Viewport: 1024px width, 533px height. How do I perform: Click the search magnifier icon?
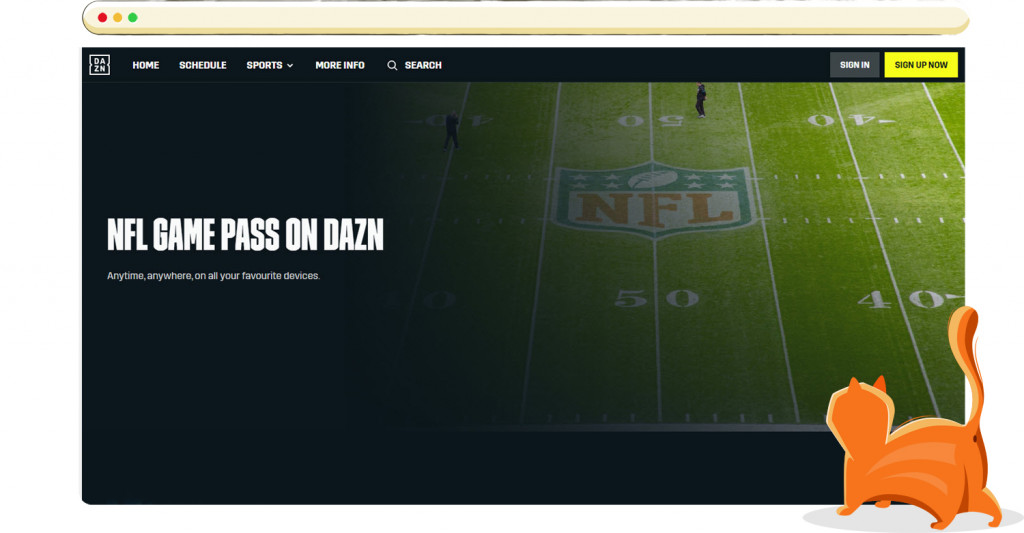click(392, 65)
